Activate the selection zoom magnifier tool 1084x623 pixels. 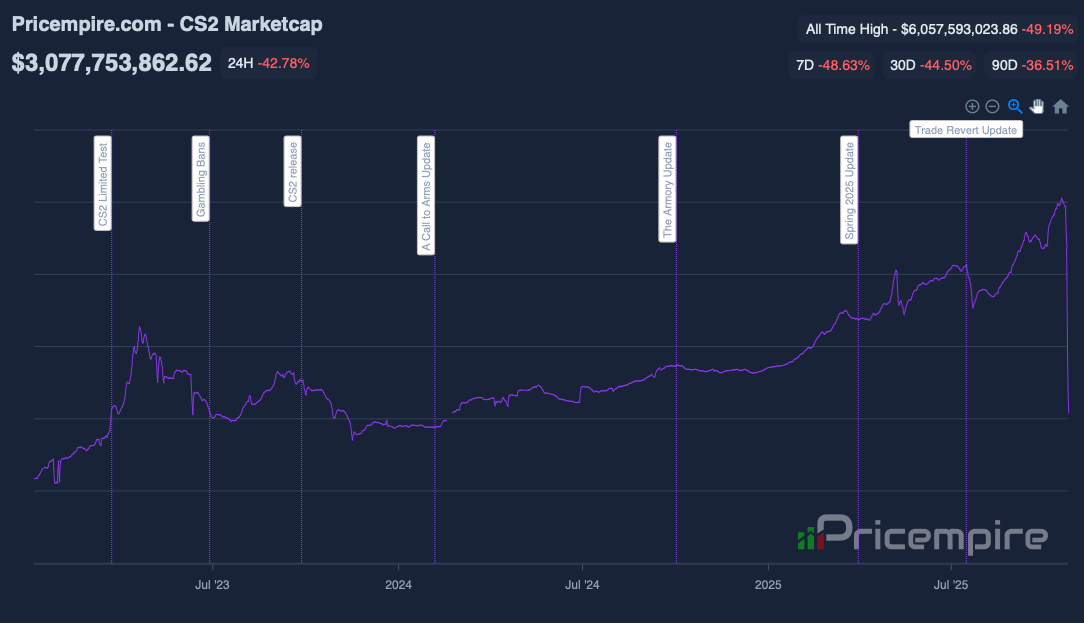point(1015,106)
